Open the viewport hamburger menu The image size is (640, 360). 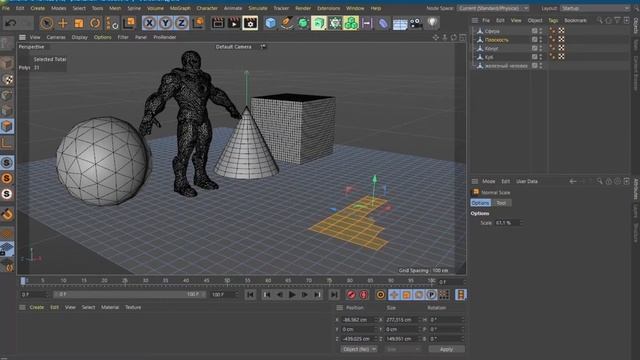tap(22, 37)
